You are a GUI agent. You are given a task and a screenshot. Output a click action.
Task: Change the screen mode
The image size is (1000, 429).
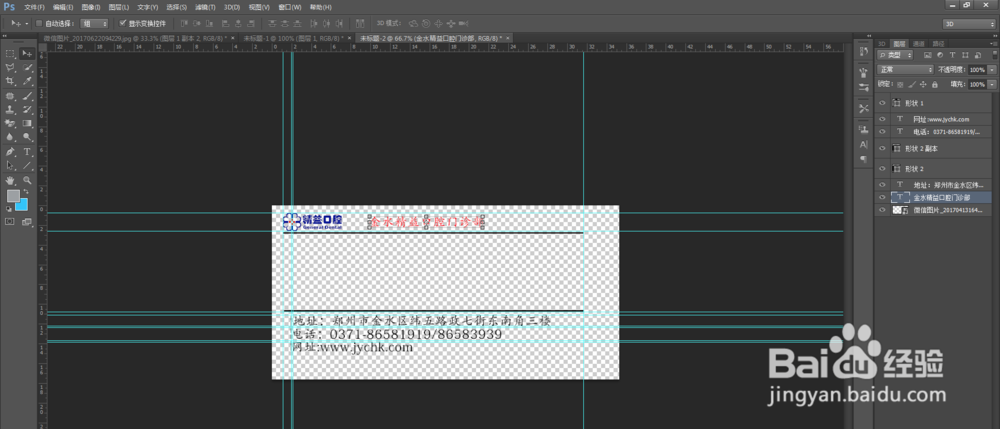27,222
